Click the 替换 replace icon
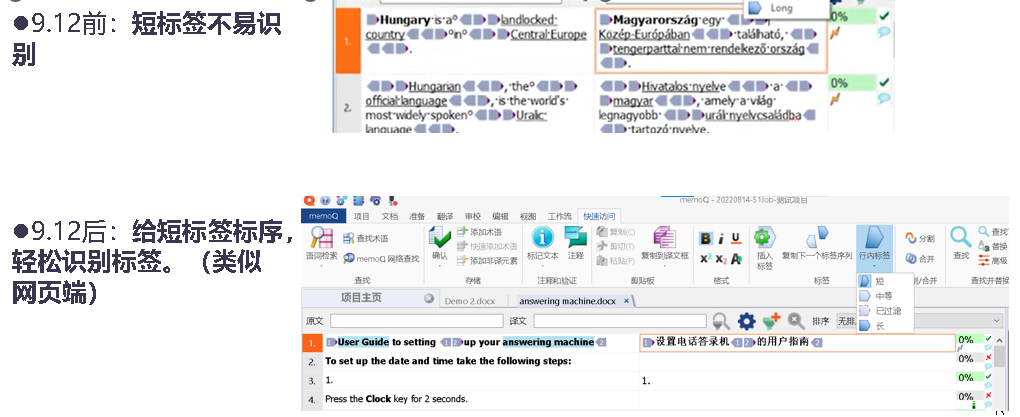Screen dimensions: 1020x417 tap(983, 247)
